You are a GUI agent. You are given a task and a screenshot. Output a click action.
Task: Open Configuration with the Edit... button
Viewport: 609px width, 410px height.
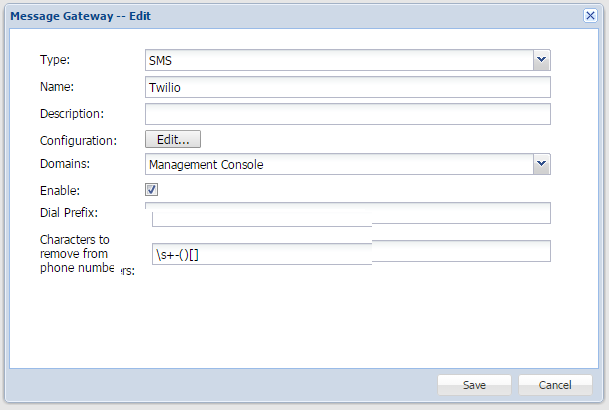coord(173,139)
